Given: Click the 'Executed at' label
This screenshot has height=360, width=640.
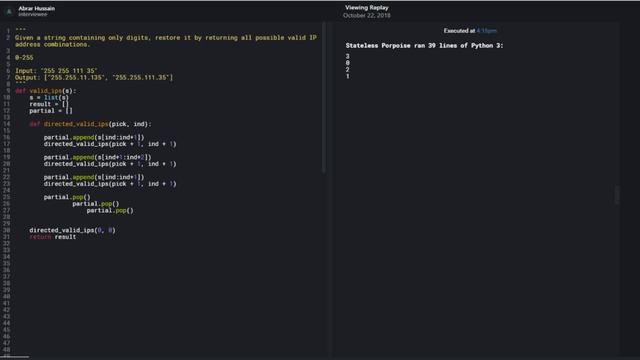Looking at the screenshot, I should [459, 31].
